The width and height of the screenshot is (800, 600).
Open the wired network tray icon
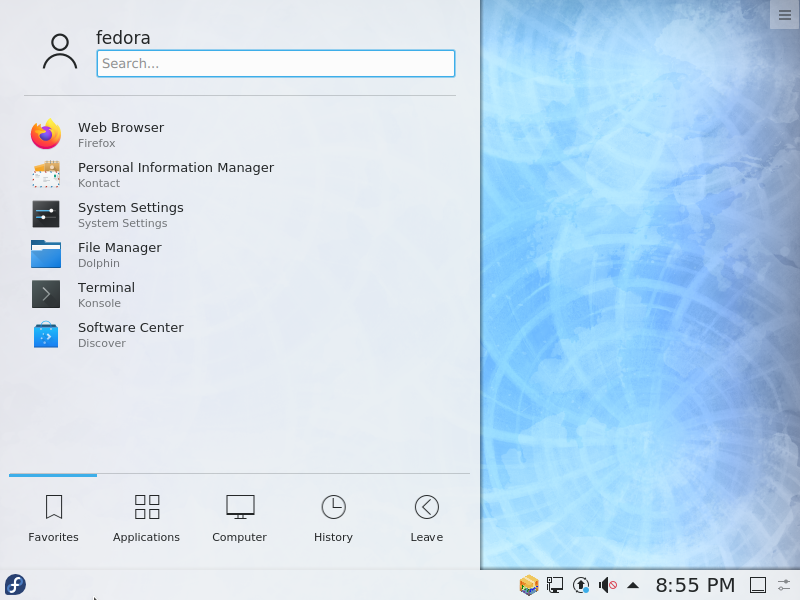pos(555,585)
